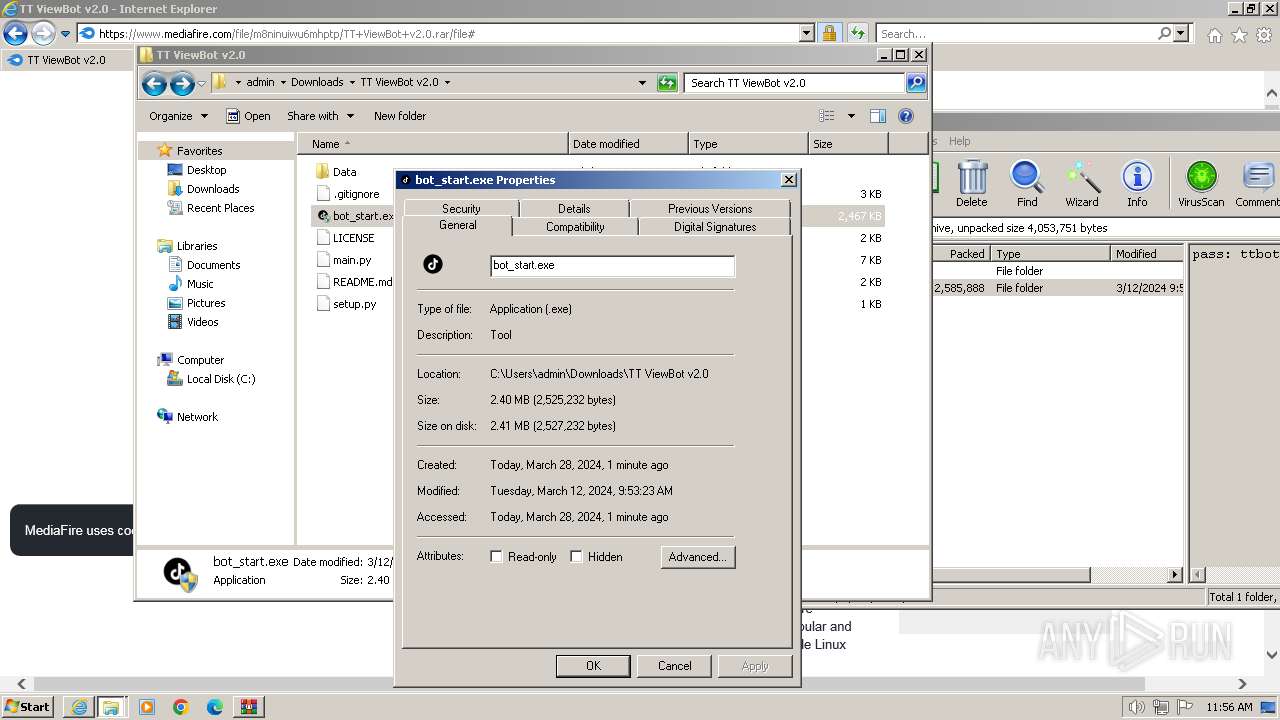
Task: Open WinRAR taskbar icon
Action: pos(249,707)
